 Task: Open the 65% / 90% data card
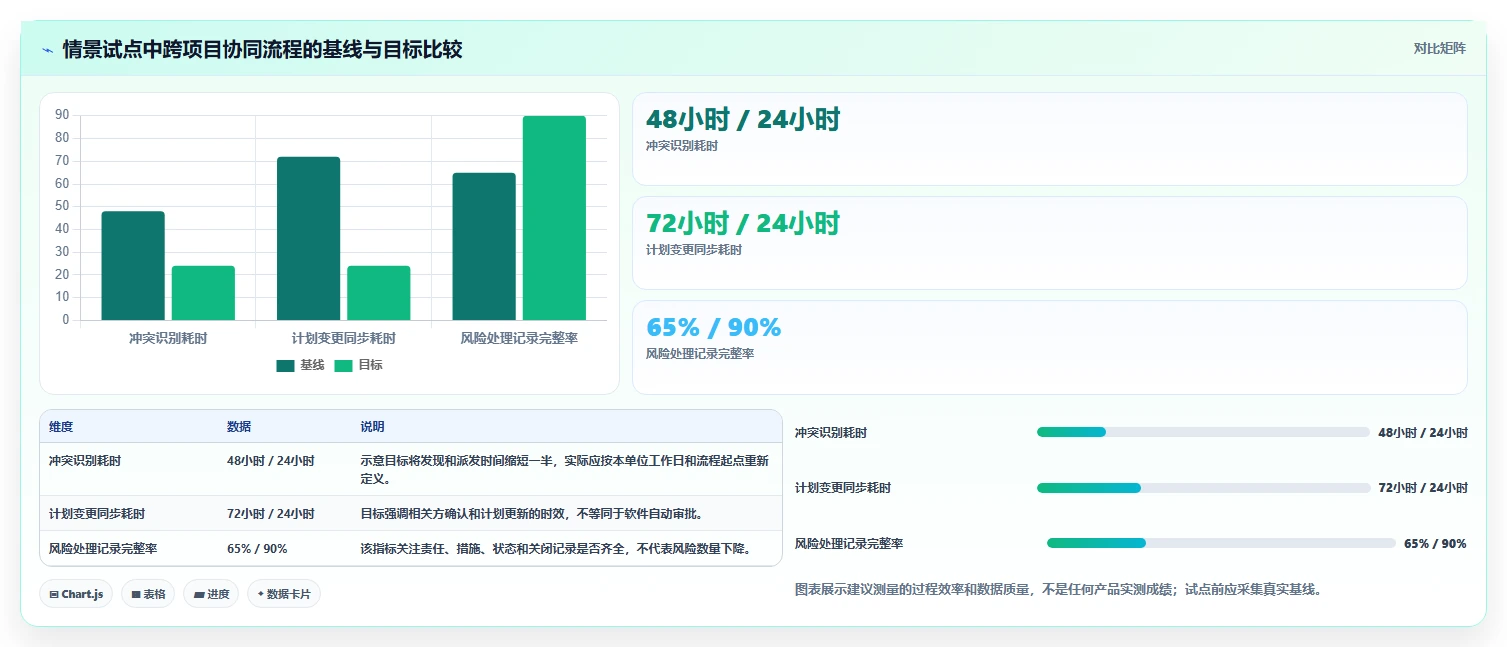tap(1049, 348)
